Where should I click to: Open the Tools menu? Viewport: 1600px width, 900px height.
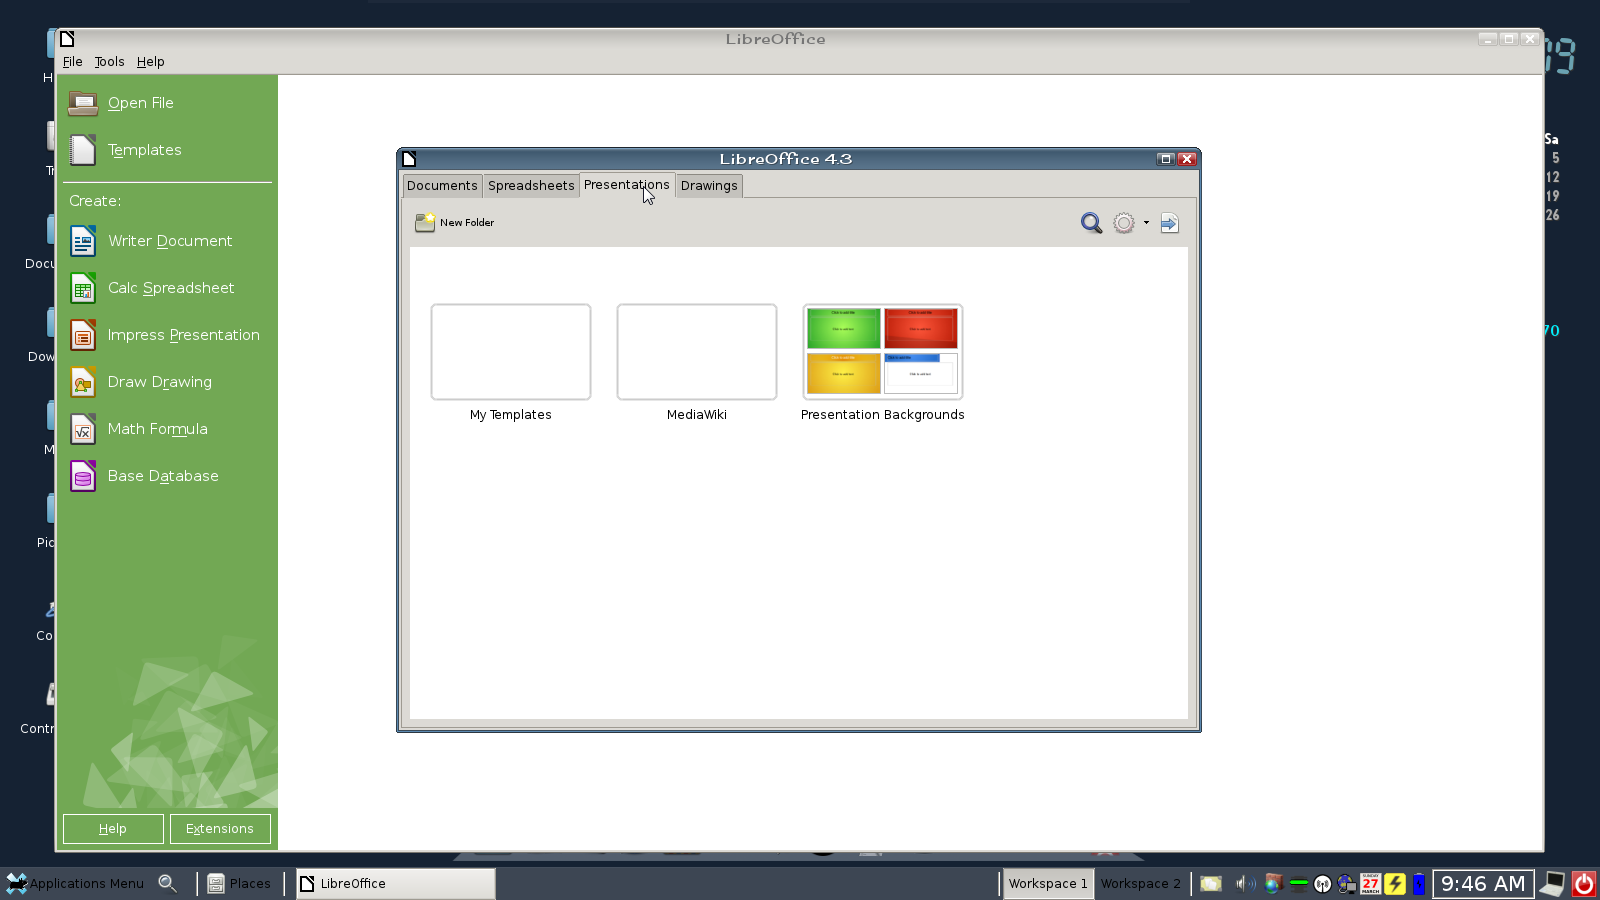pos(110,62)
